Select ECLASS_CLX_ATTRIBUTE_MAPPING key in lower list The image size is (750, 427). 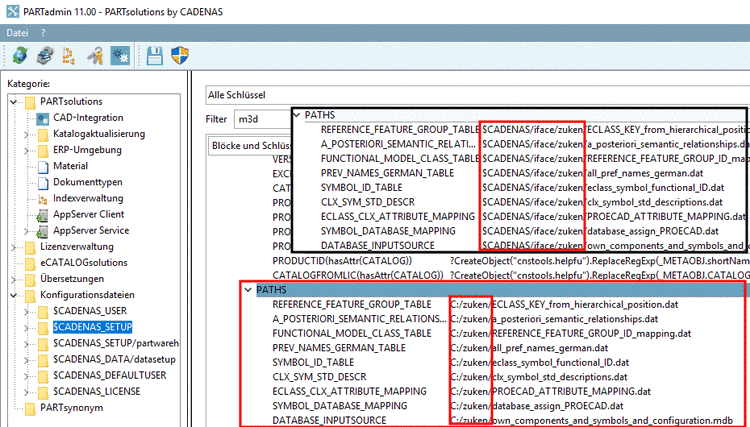(x=350, y=391)
